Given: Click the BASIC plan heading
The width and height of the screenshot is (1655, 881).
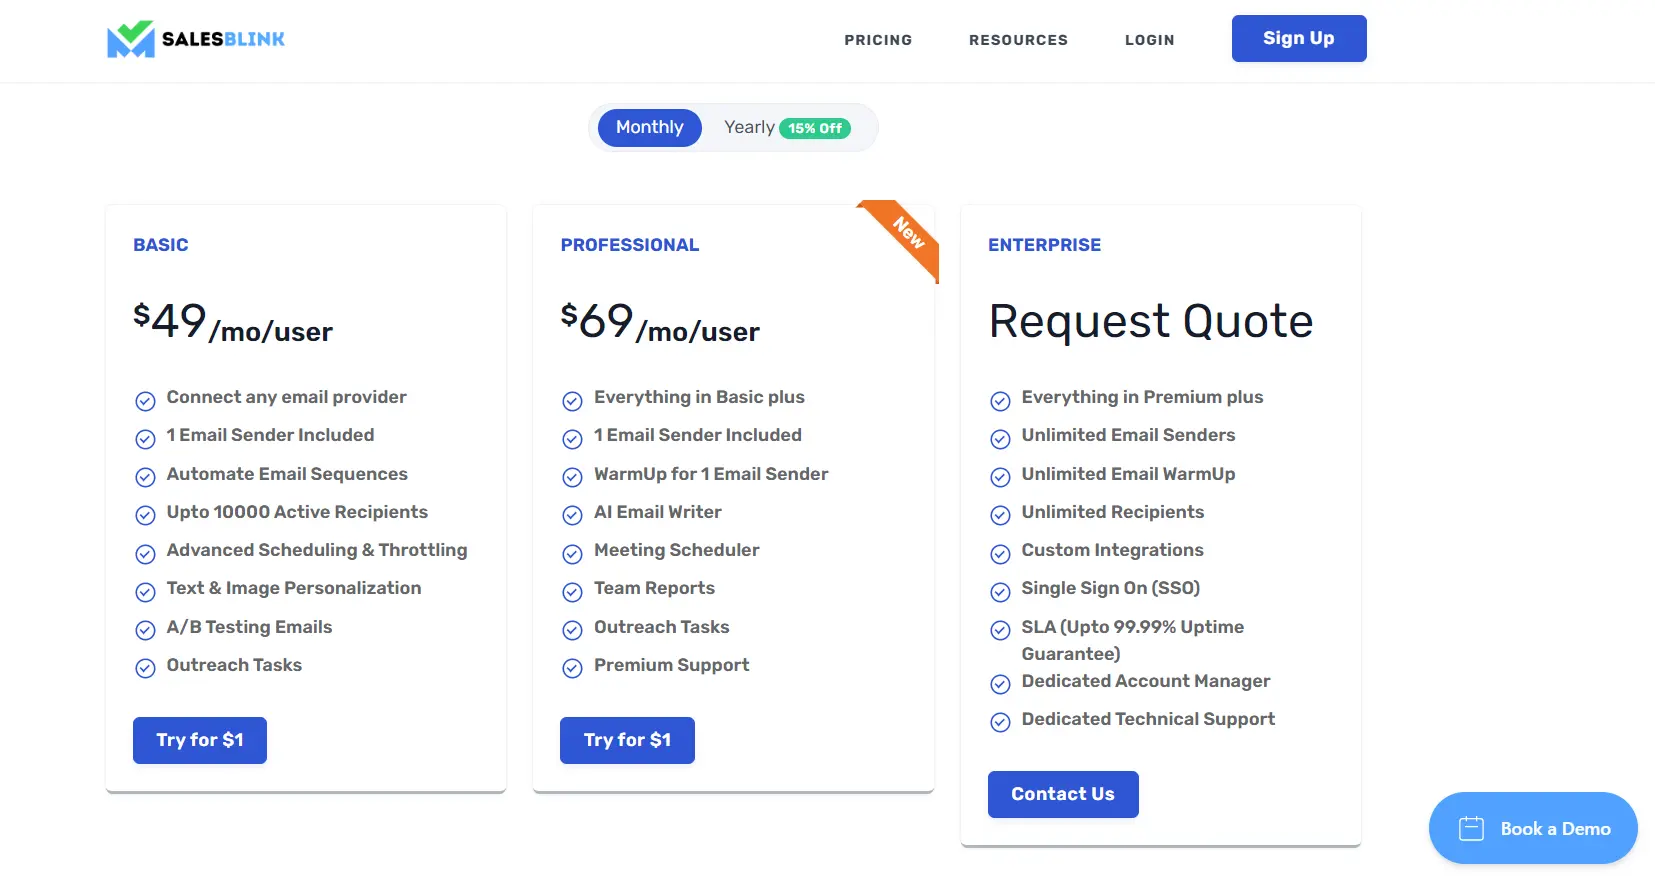Looking at the screenshot, I should pos(161,245).
